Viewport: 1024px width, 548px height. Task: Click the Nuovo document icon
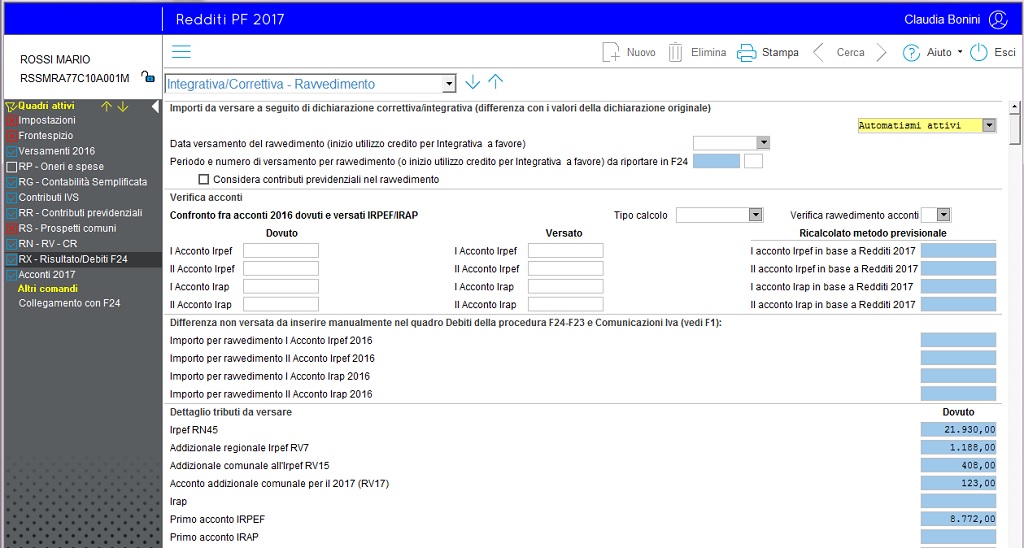(x=611, y=52)
